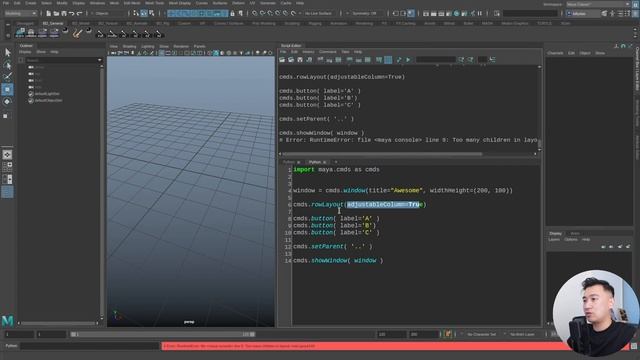Open No Character Set dropdown
The width and height of the screenshot is (640, 360).
pos(481,334)
